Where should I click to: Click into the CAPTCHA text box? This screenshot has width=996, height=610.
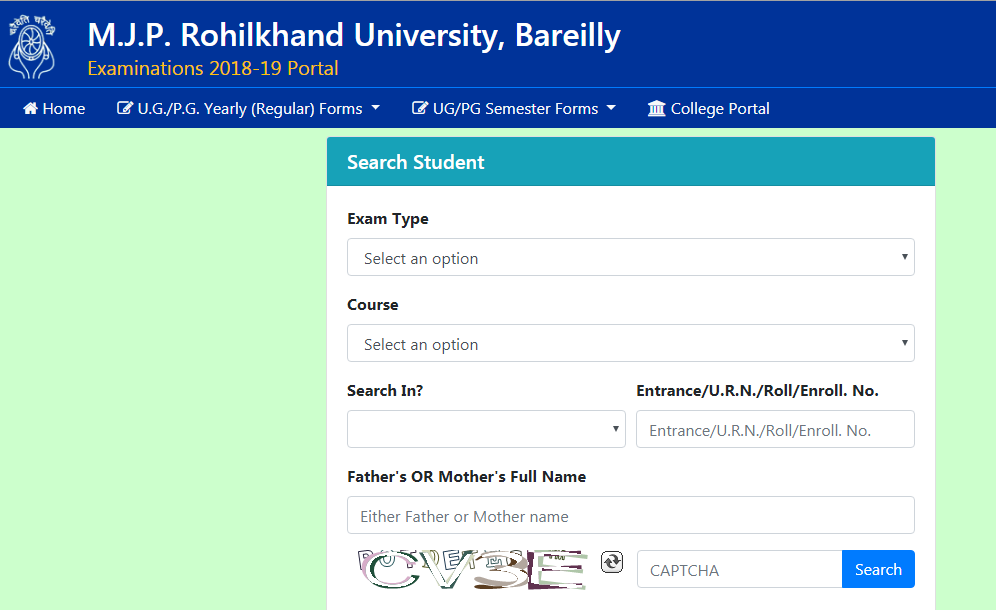pyautogui.click(x=739, y=569)
